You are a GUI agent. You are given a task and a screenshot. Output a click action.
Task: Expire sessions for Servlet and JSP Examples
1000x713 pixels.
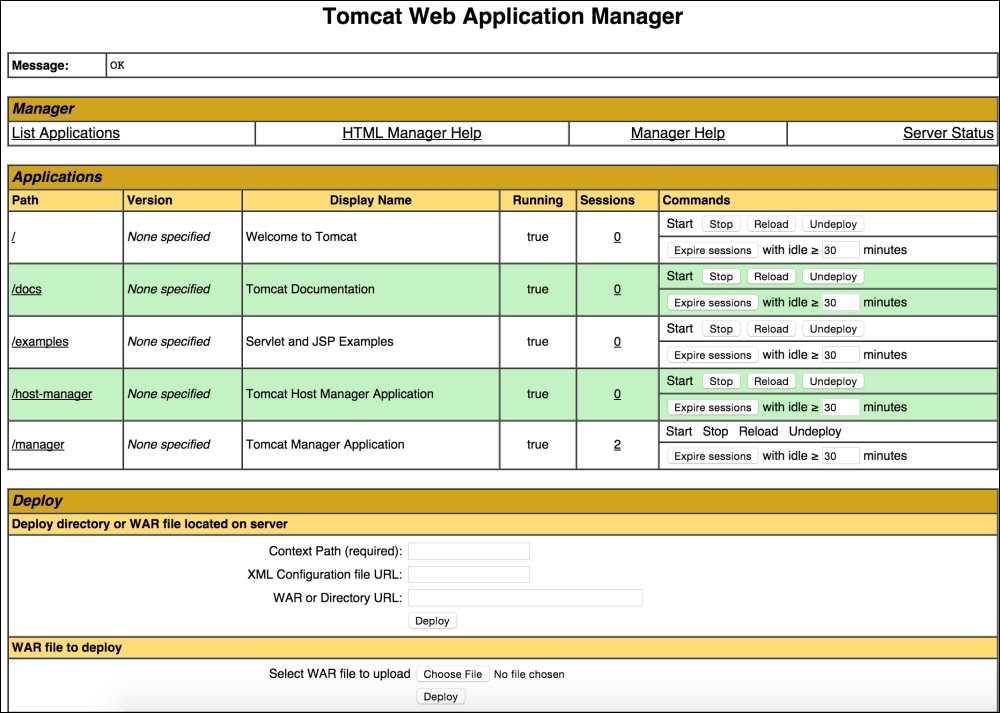pyautogui.click(x=712, y=355)
